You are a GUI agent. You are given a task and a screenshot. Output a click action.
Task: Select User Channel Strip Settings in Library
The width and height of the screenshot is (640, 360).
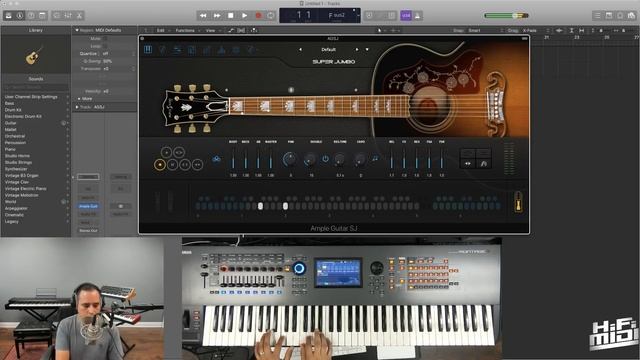(x=36, y=97)
